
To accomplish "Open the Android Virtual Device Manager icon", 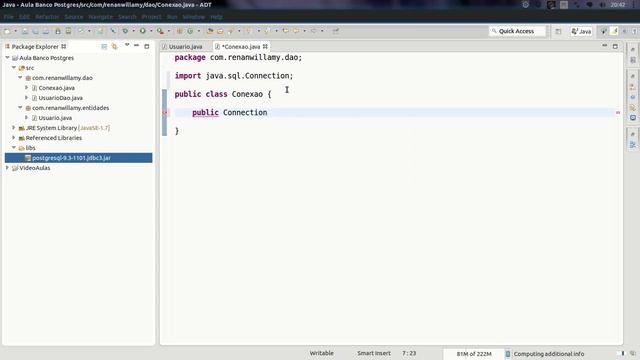I will [68, 31].
